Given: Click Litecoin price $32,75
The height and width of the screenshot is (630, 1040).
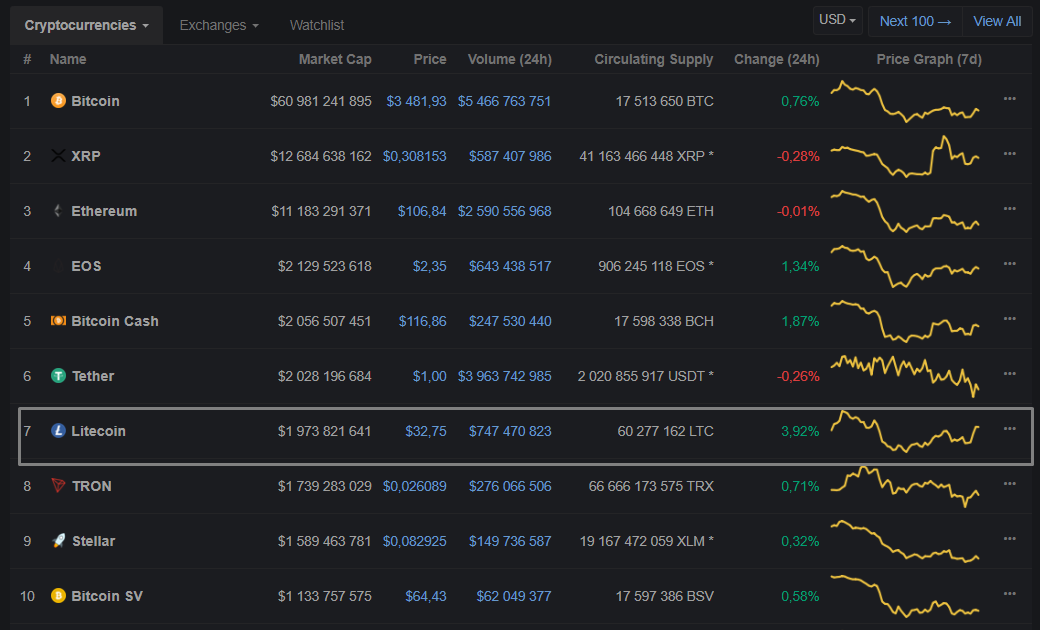Looking at the screenshot, I should 426,431.
